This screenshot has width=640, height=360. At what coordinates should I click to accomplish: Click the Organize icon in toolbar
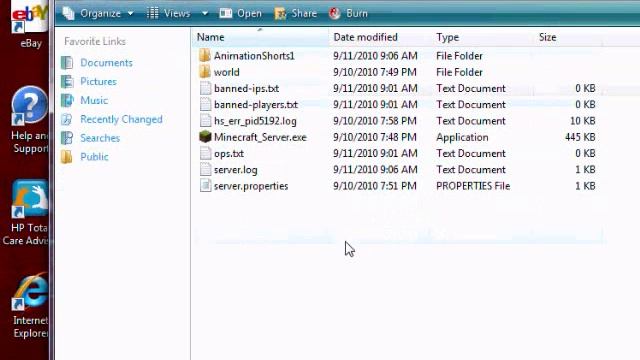click(68, 13)
